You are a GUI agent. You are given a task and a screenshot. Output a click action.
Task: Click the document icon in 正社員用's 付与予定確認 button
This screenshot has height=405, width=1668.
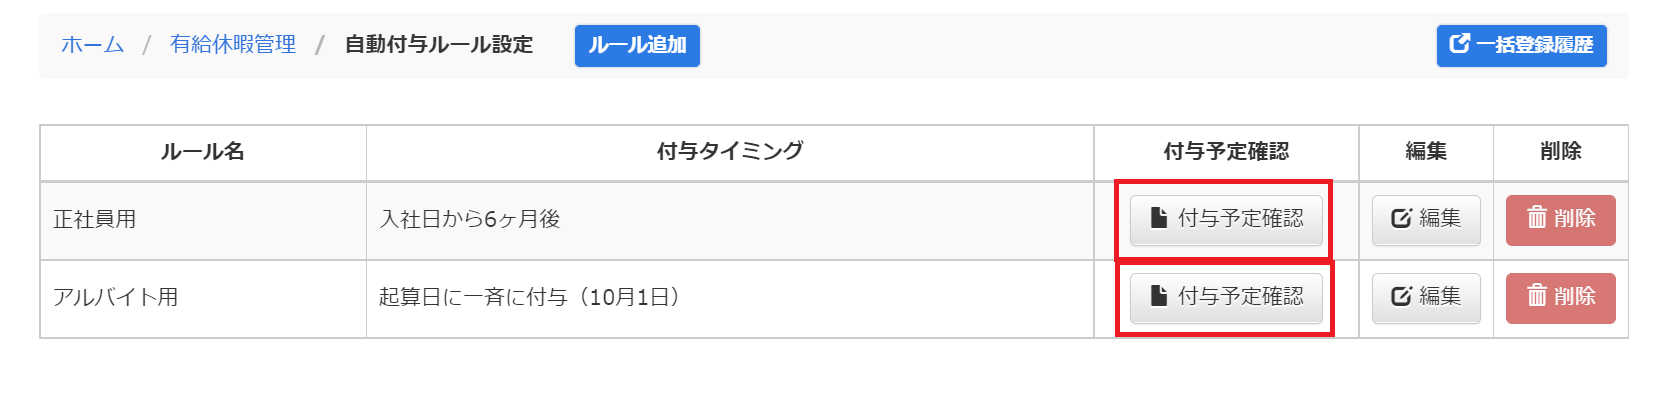[x=1159, y=218]
